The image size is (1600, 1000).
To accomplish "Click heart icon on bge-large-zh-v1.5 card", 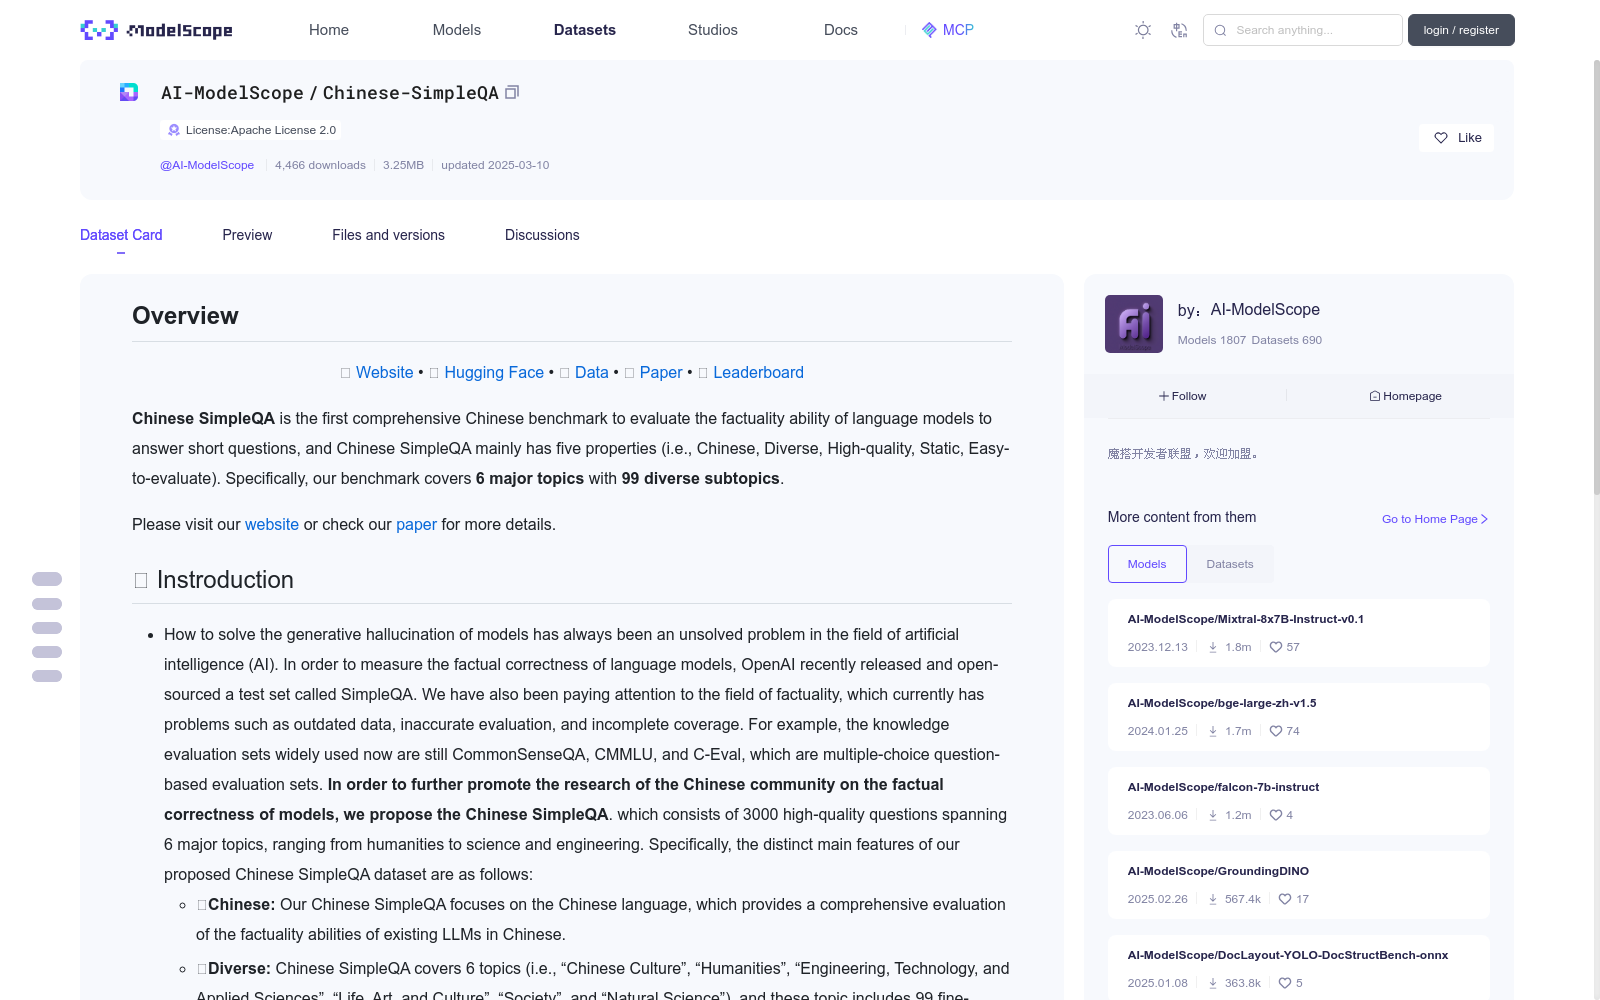I will 1276,731.
